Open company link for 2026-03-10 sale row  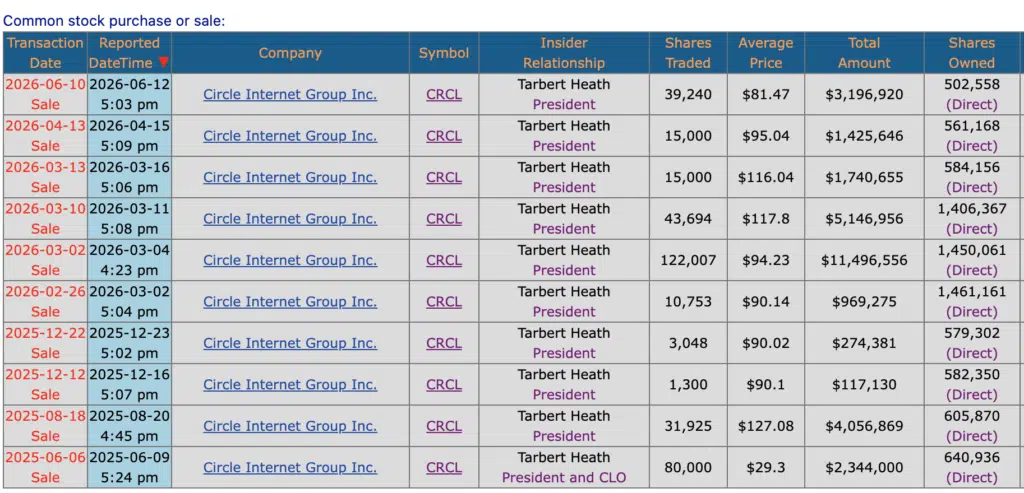[290, 219]
